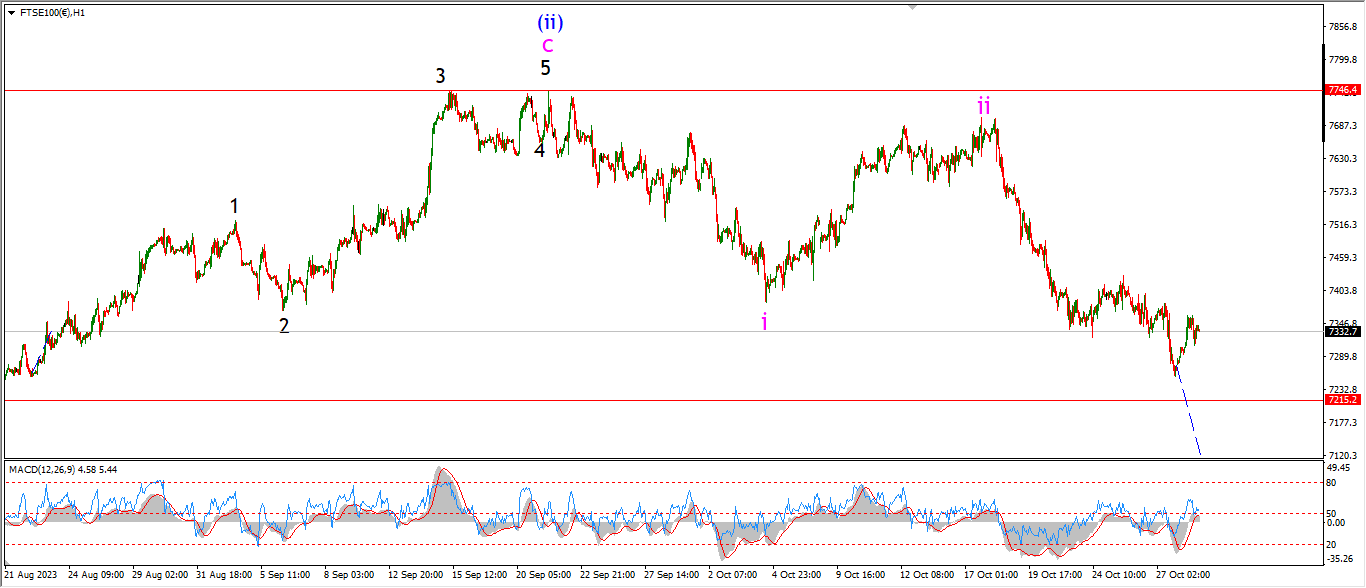Select the black wave 2 label
This screenshot has height=588, width=1366.
pyautogui.click(x=284, y=325)
